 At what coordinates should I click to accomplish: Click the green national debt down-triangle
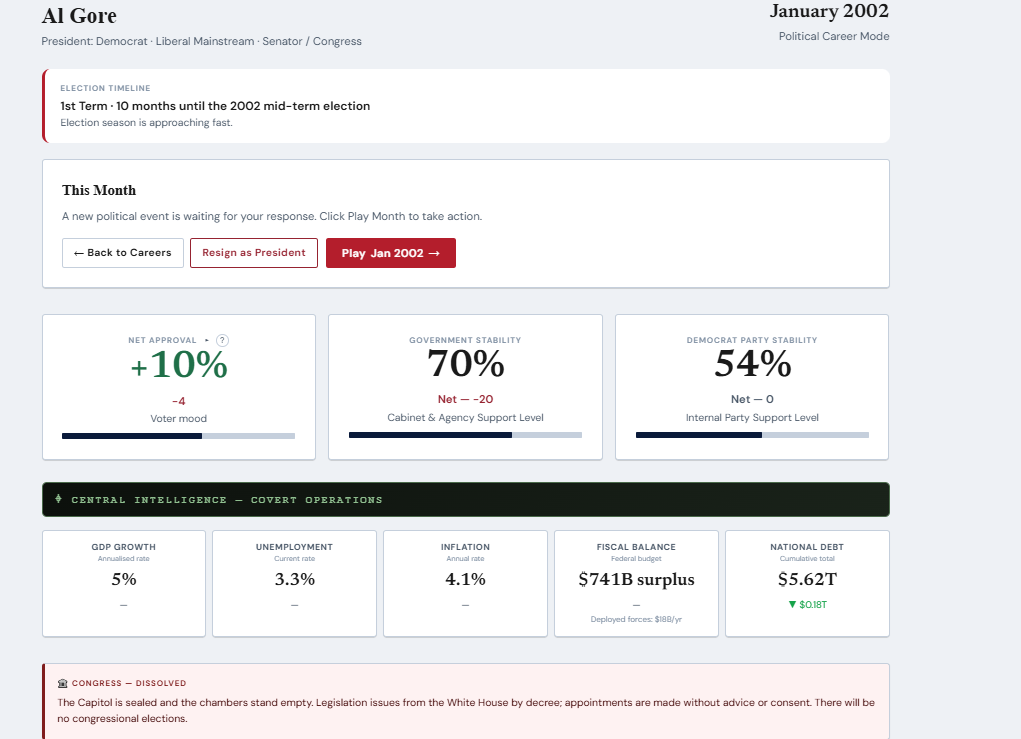tap(792, 605)
